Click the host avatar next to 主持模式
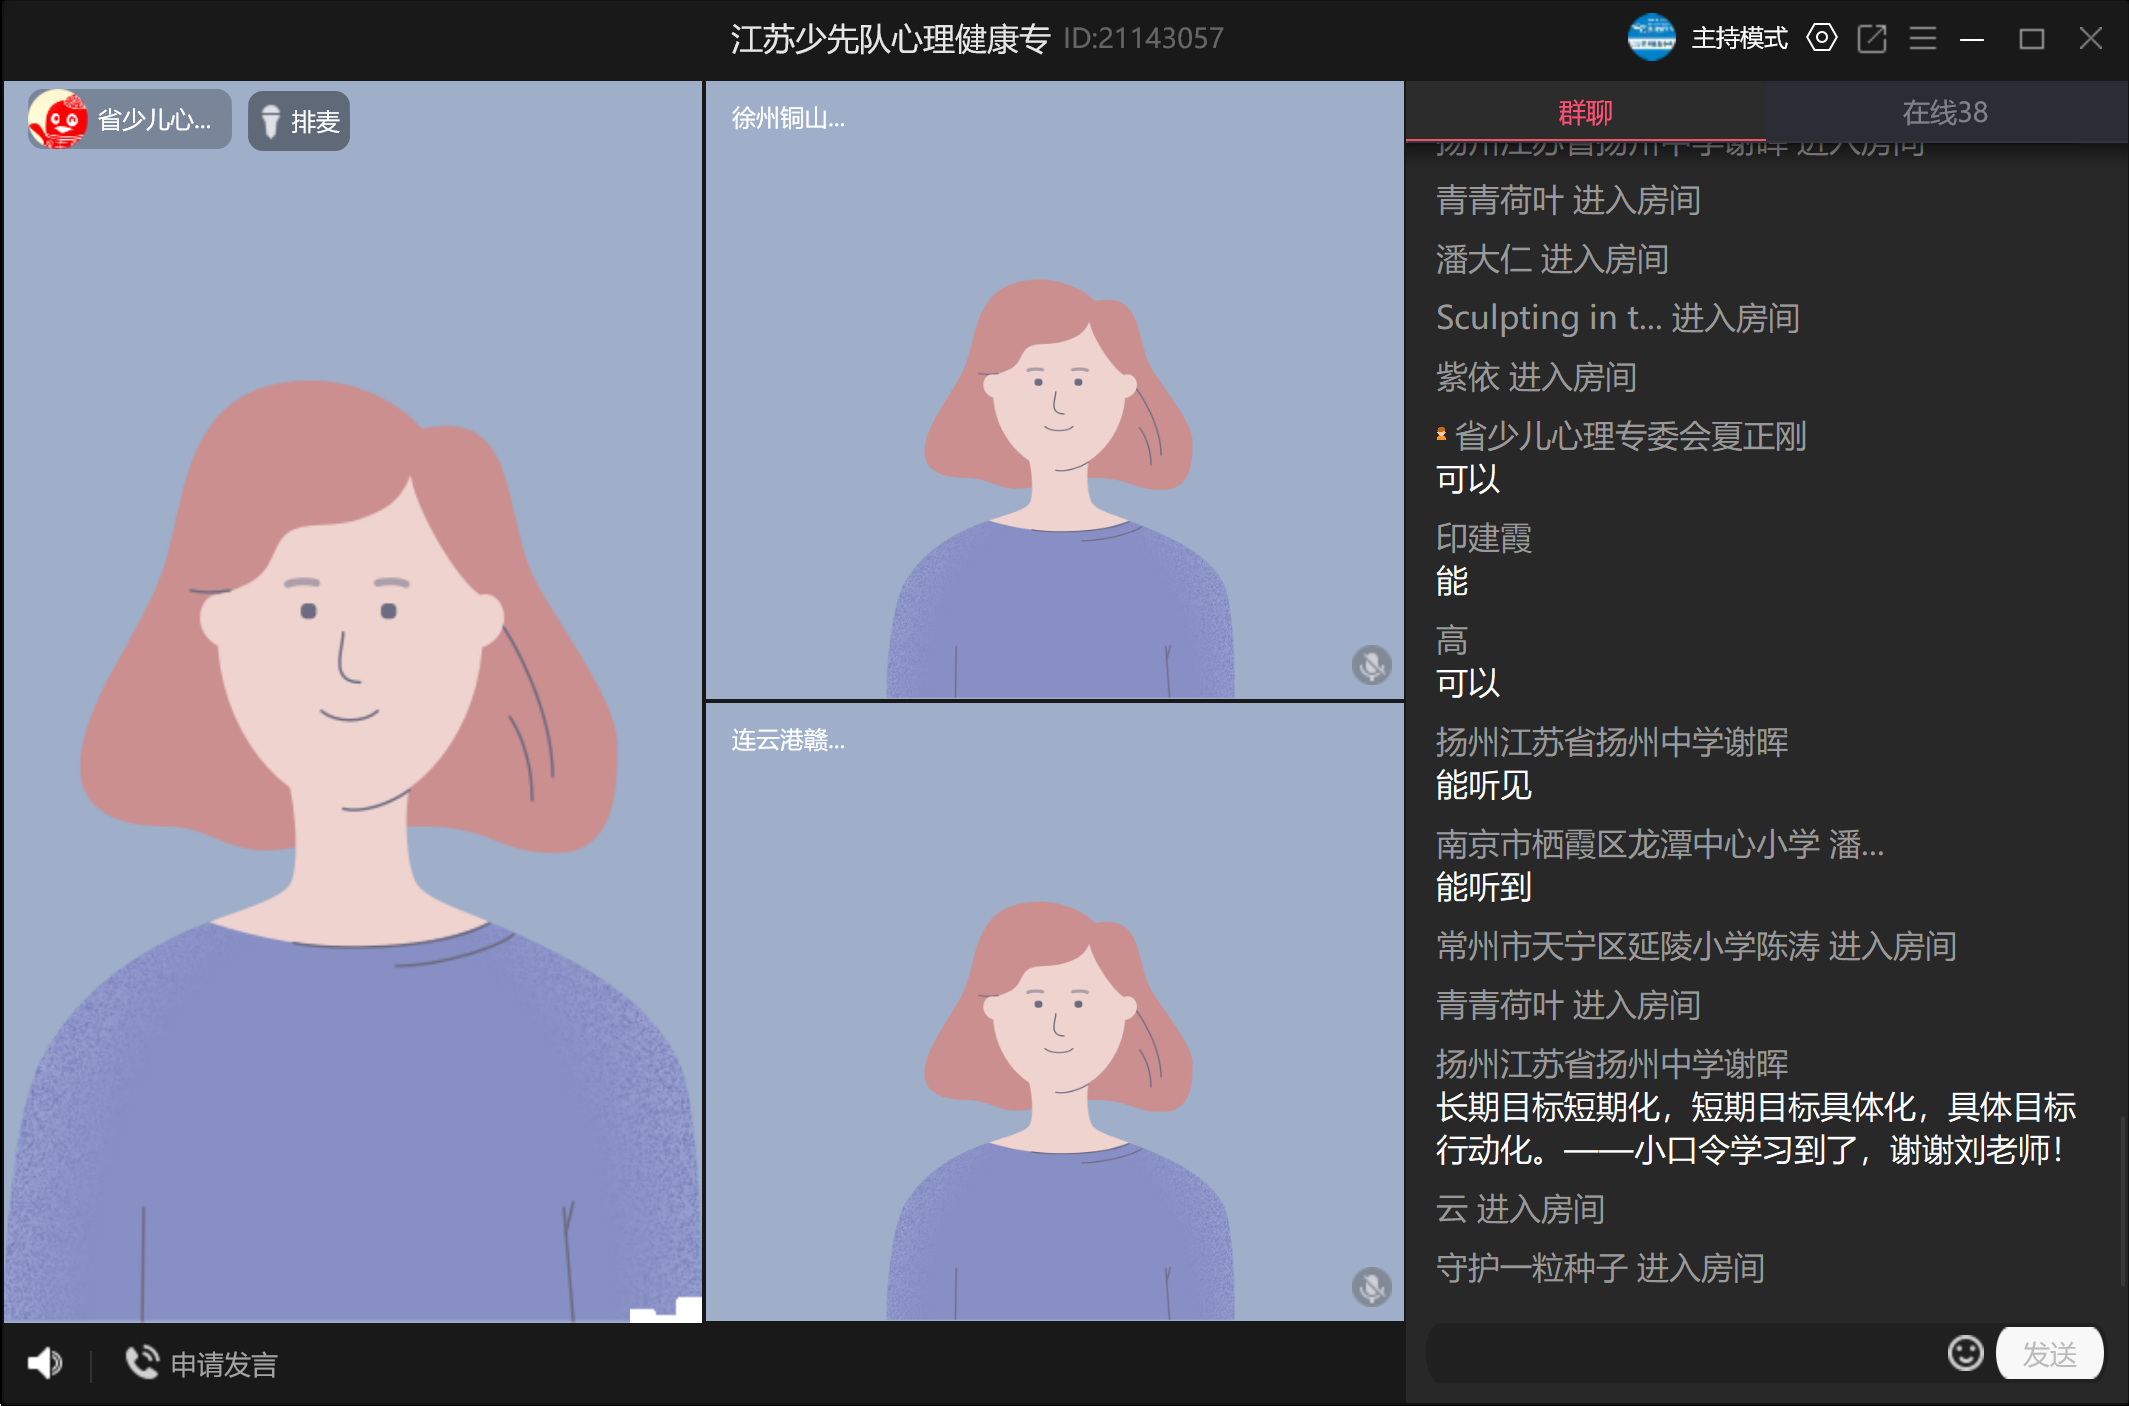Image resolution: width=2129 pixels, height=1406 pixels. pyautogui.click(x=1651, y=38)
